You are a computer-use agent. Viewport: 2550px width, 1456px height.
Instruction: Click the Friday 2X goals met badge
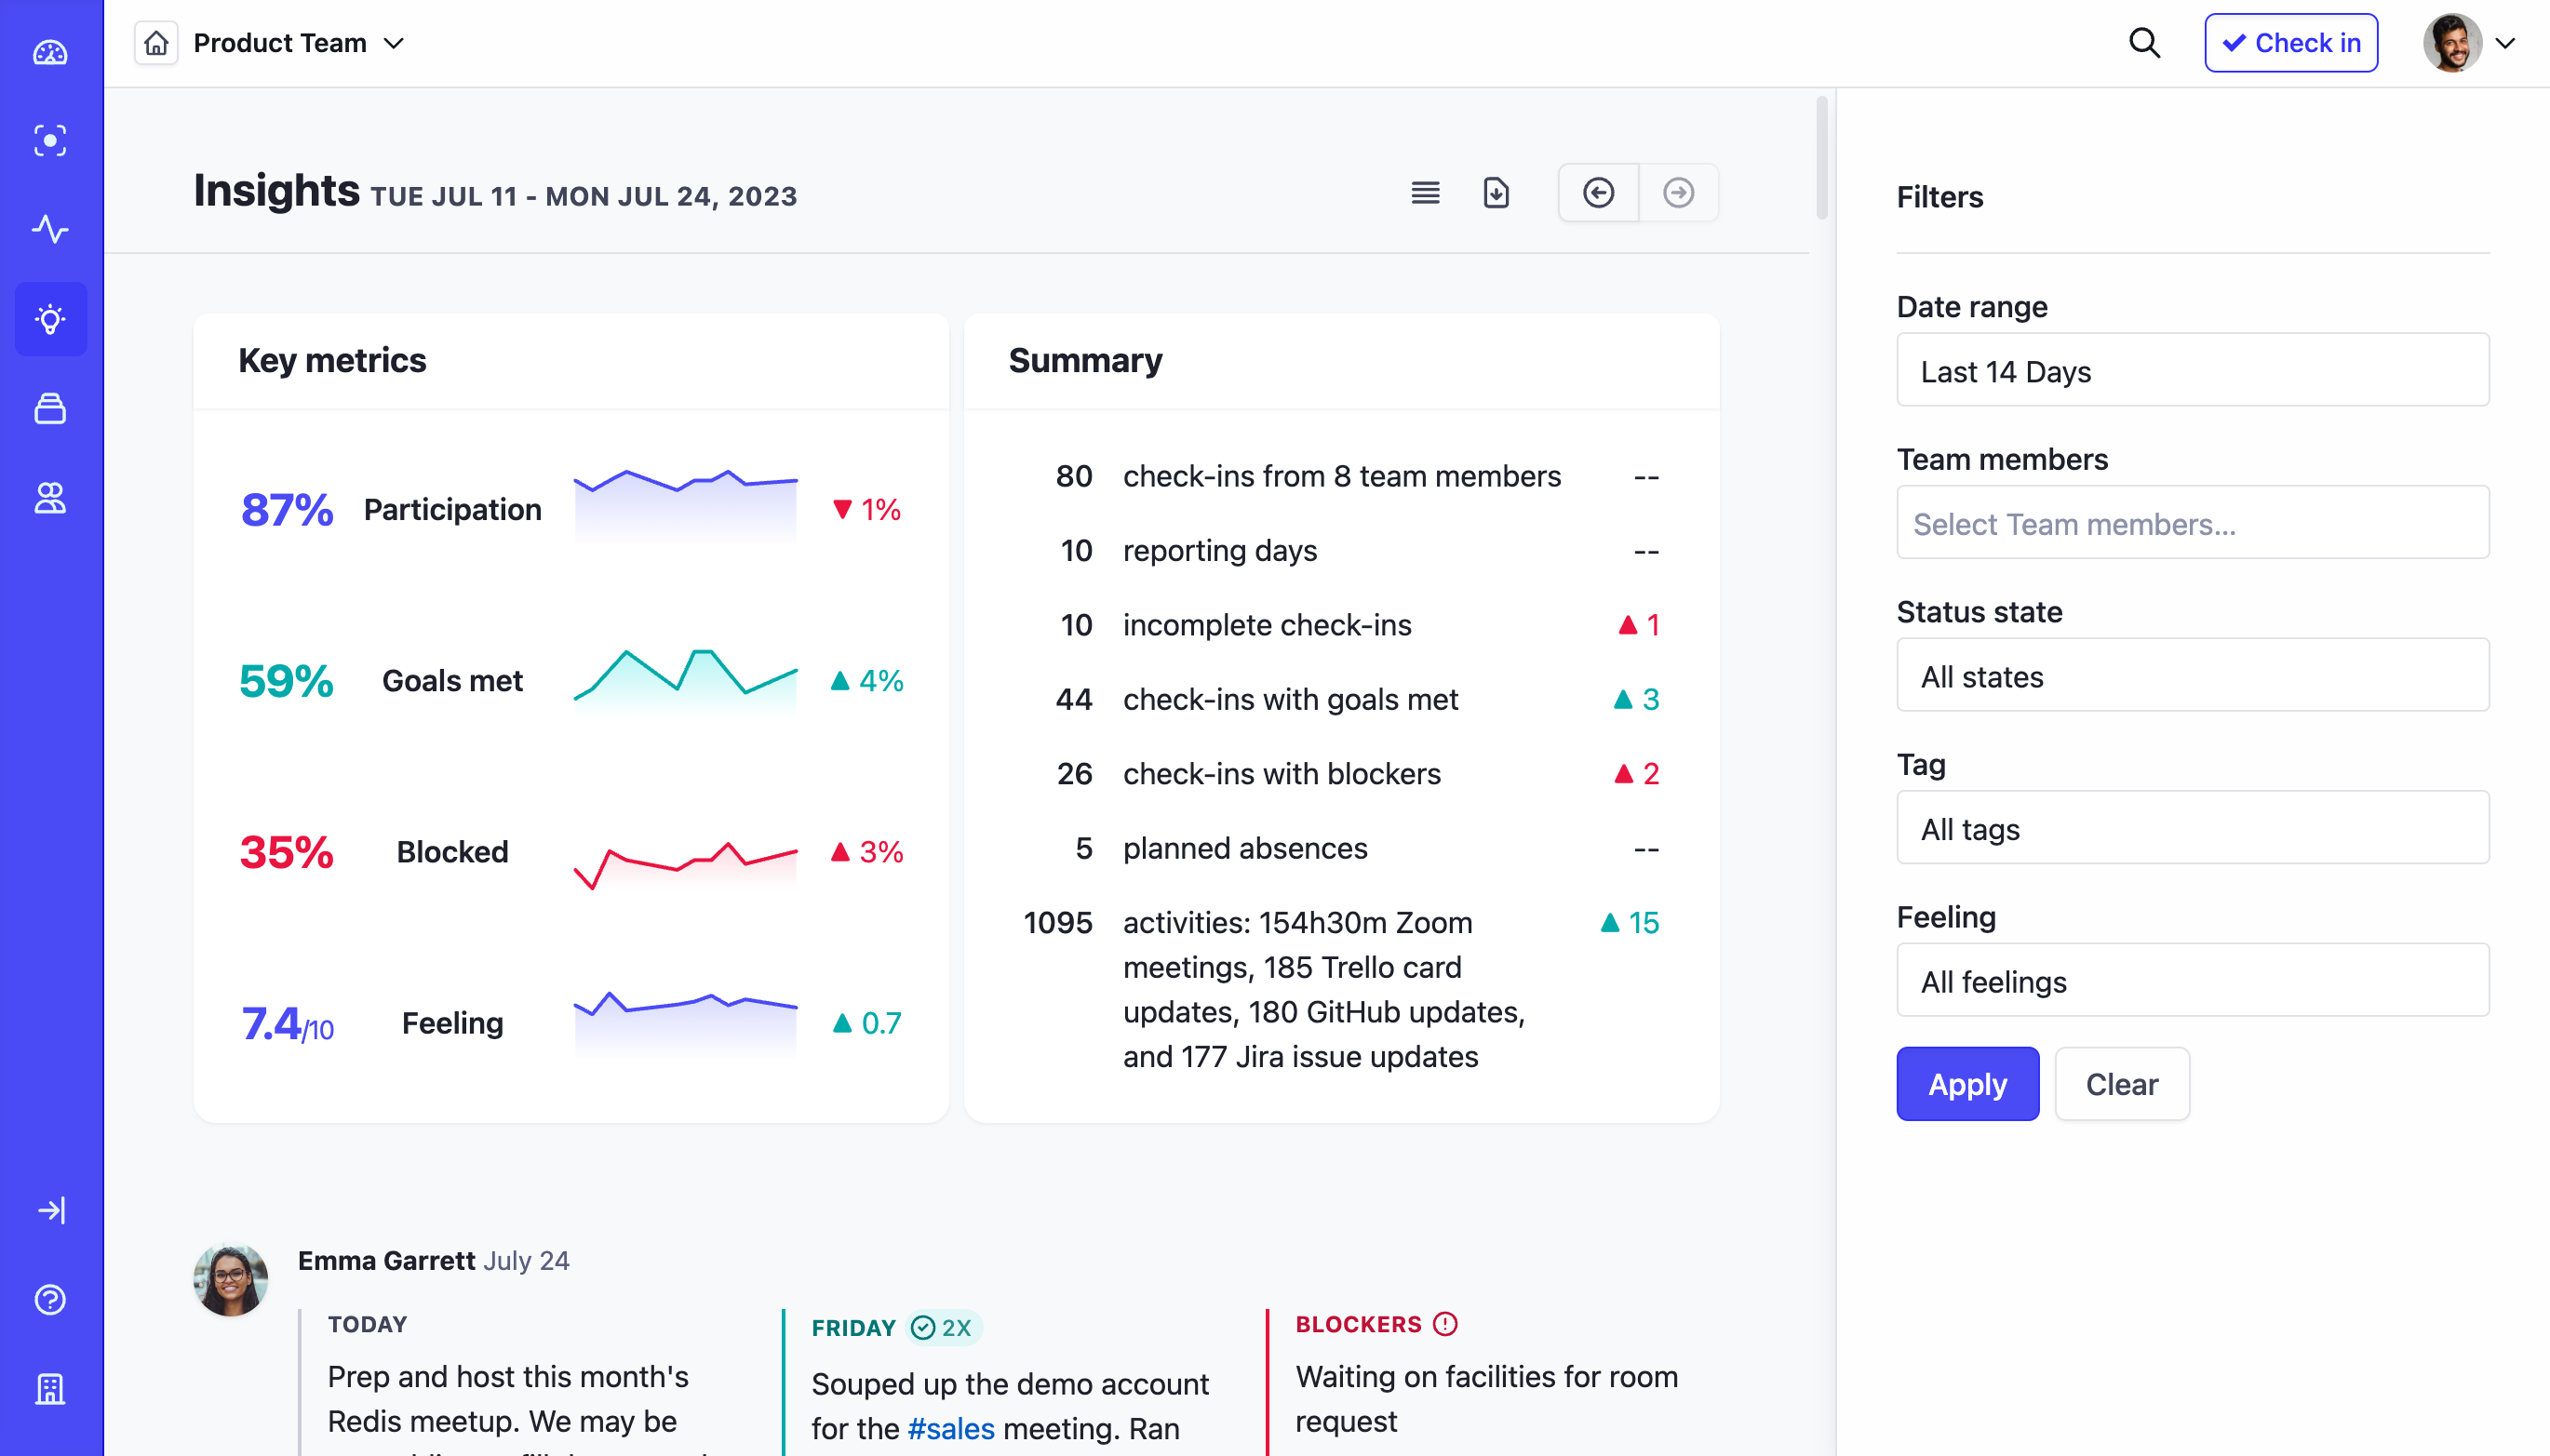point(943,1327)
